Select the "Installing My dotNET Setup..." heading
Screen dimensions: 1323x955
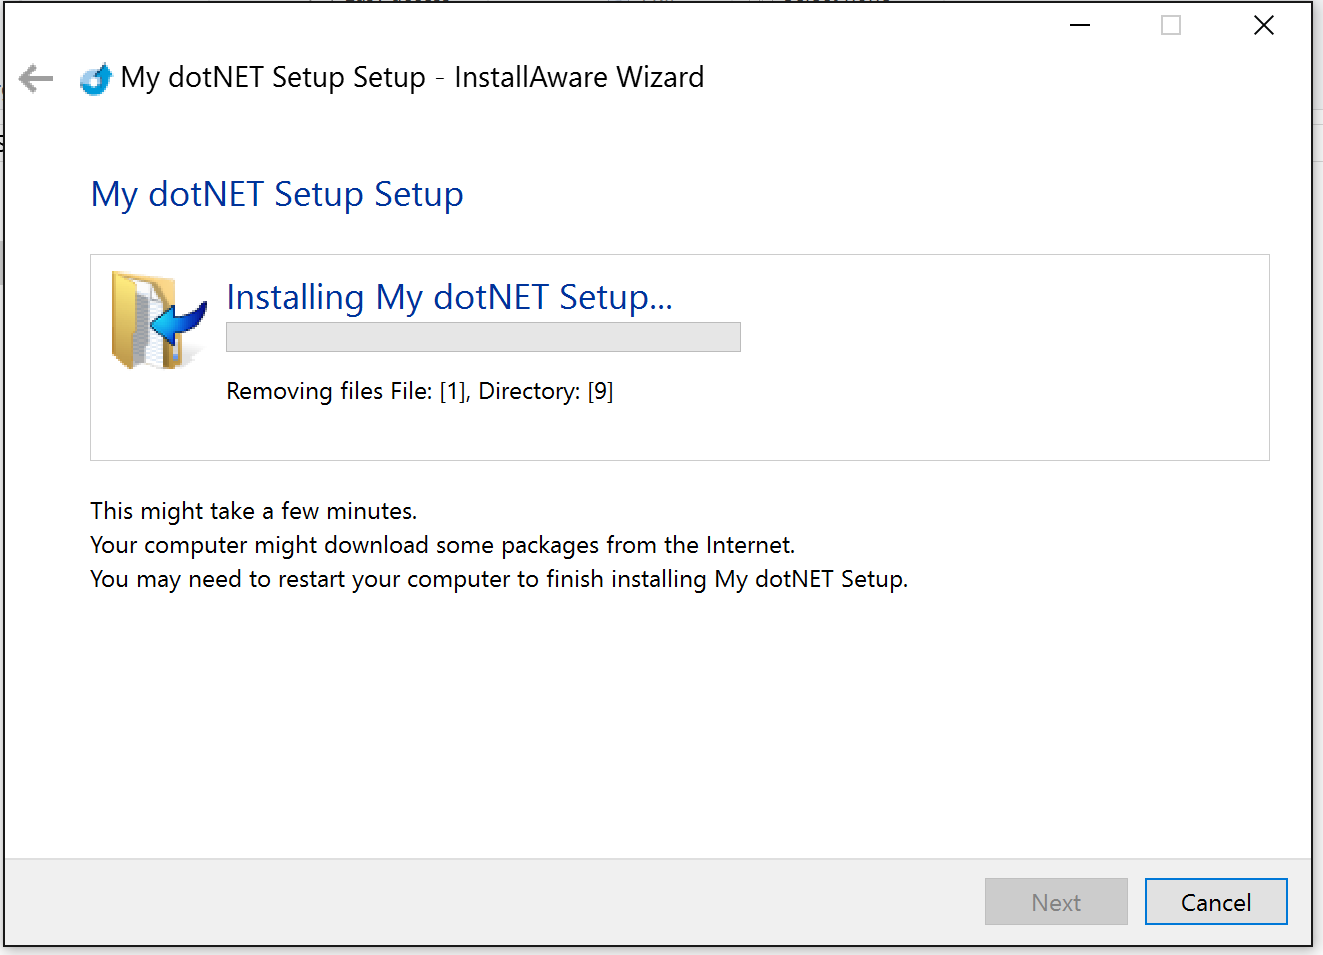point(449,297)
